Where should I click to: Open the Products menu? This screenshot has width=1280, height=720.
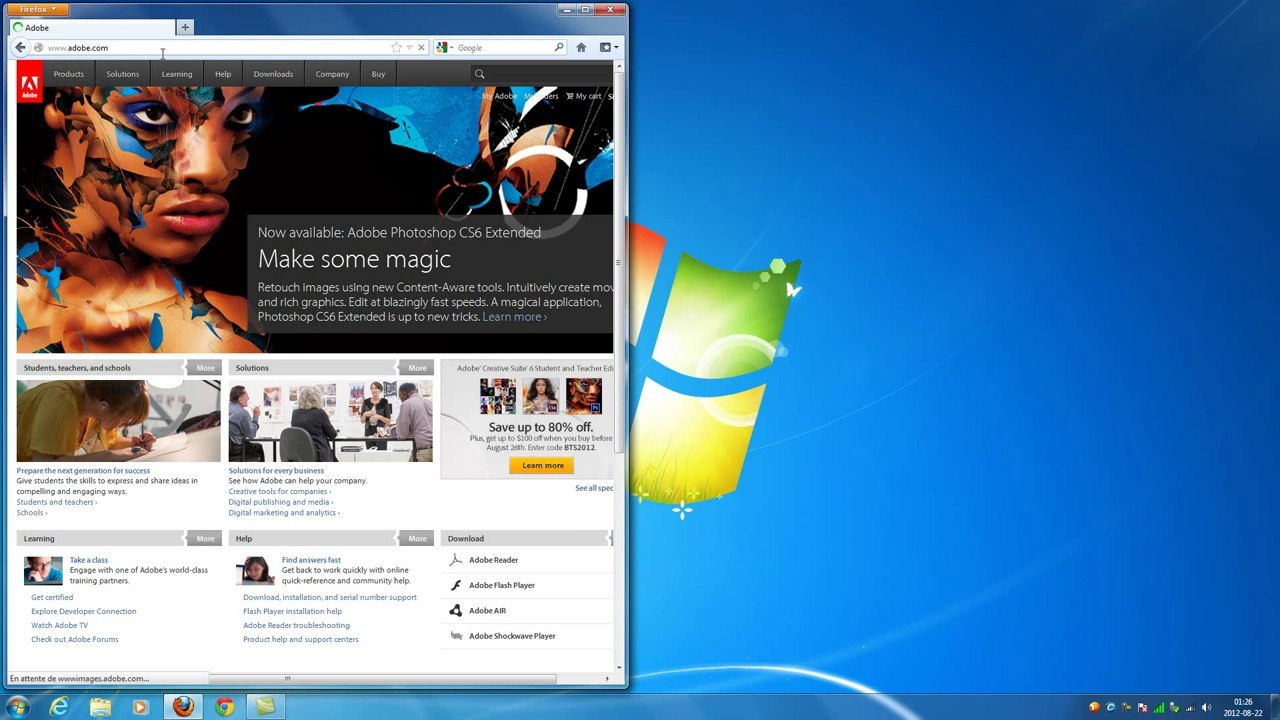tap(69, 74)
